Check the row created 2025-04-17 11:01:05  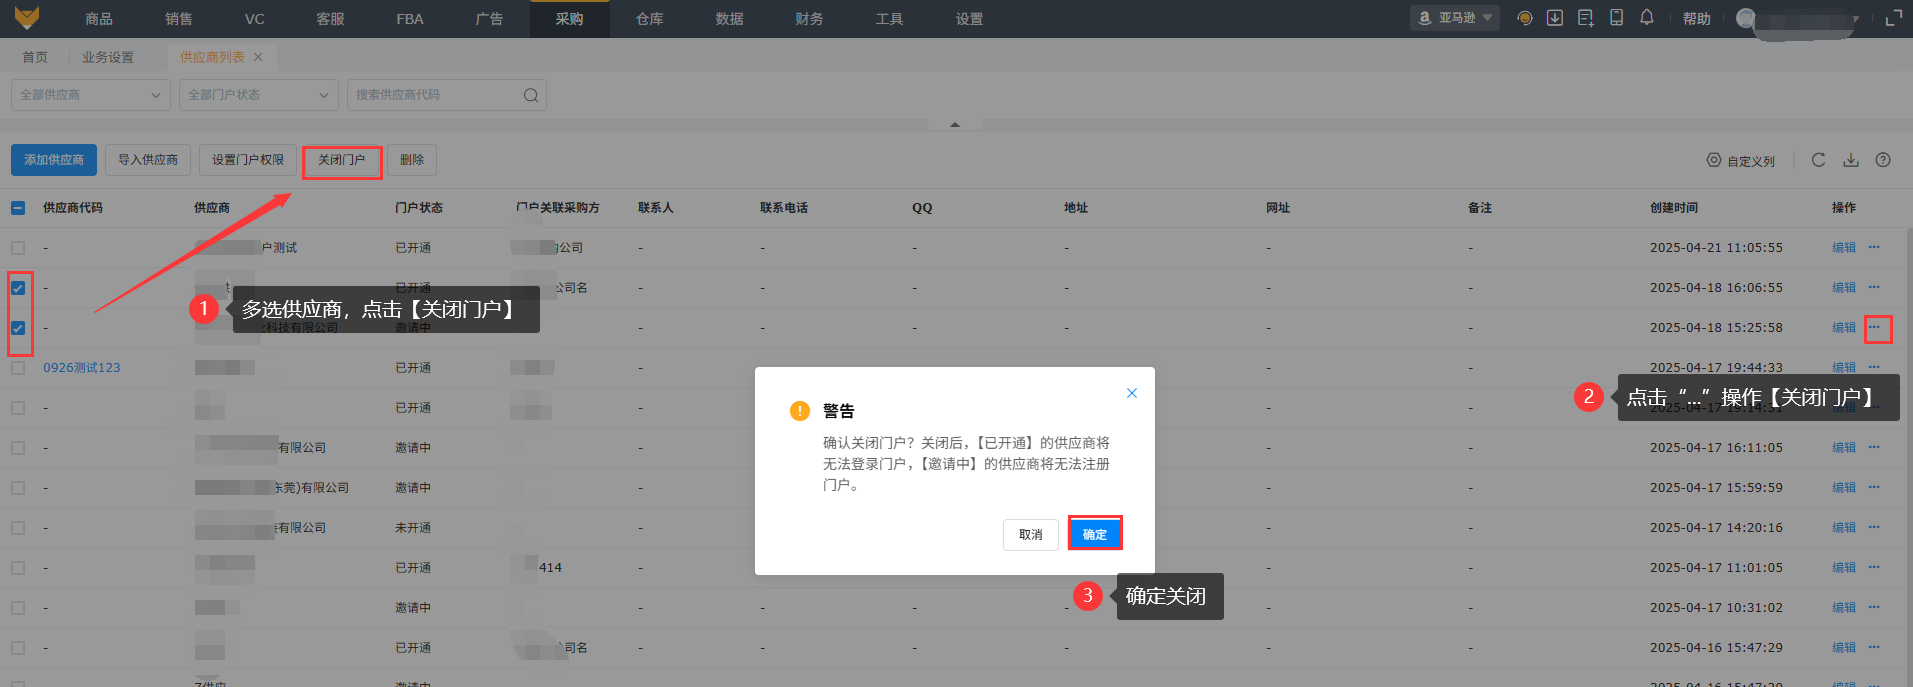tap(18, 568)
